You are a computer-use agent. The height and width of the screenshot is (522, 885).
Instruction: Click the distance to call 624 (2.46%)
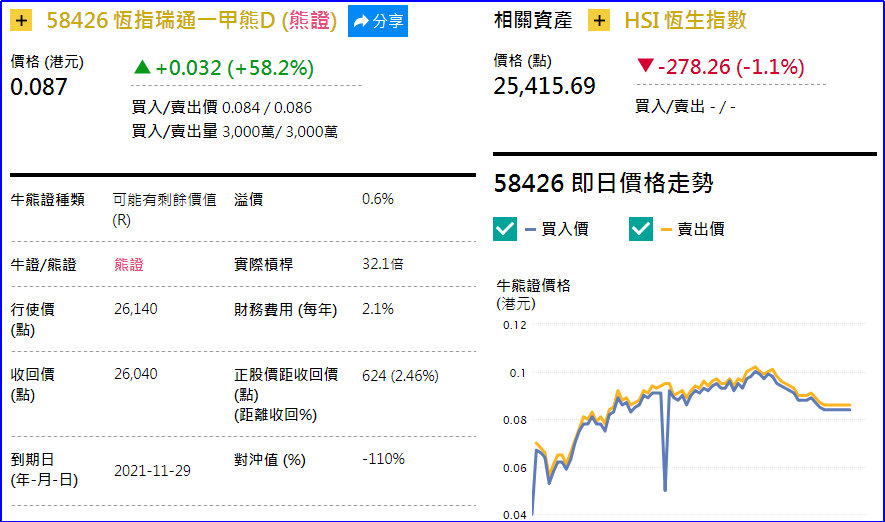point(400,376)
